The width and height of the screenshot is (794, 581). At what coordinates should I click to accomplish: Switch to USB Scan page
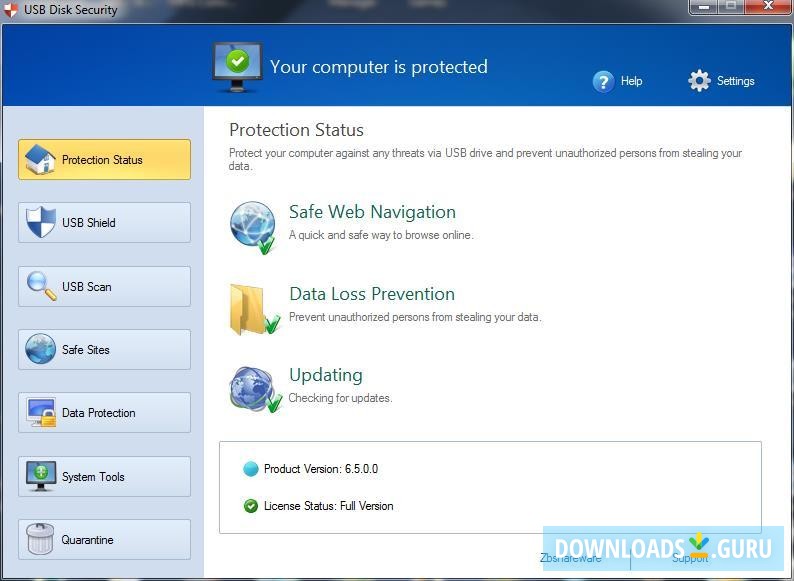point(104,286)
